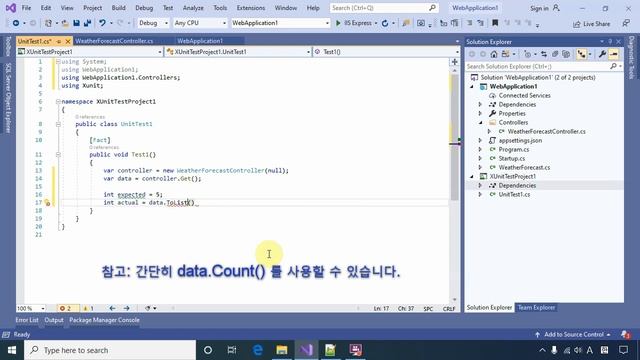Image resolution: width=640 pixels, height=360 pixels.
Task: Toggle pin on UnitTest1.cs tab
Action: (59, 41)
